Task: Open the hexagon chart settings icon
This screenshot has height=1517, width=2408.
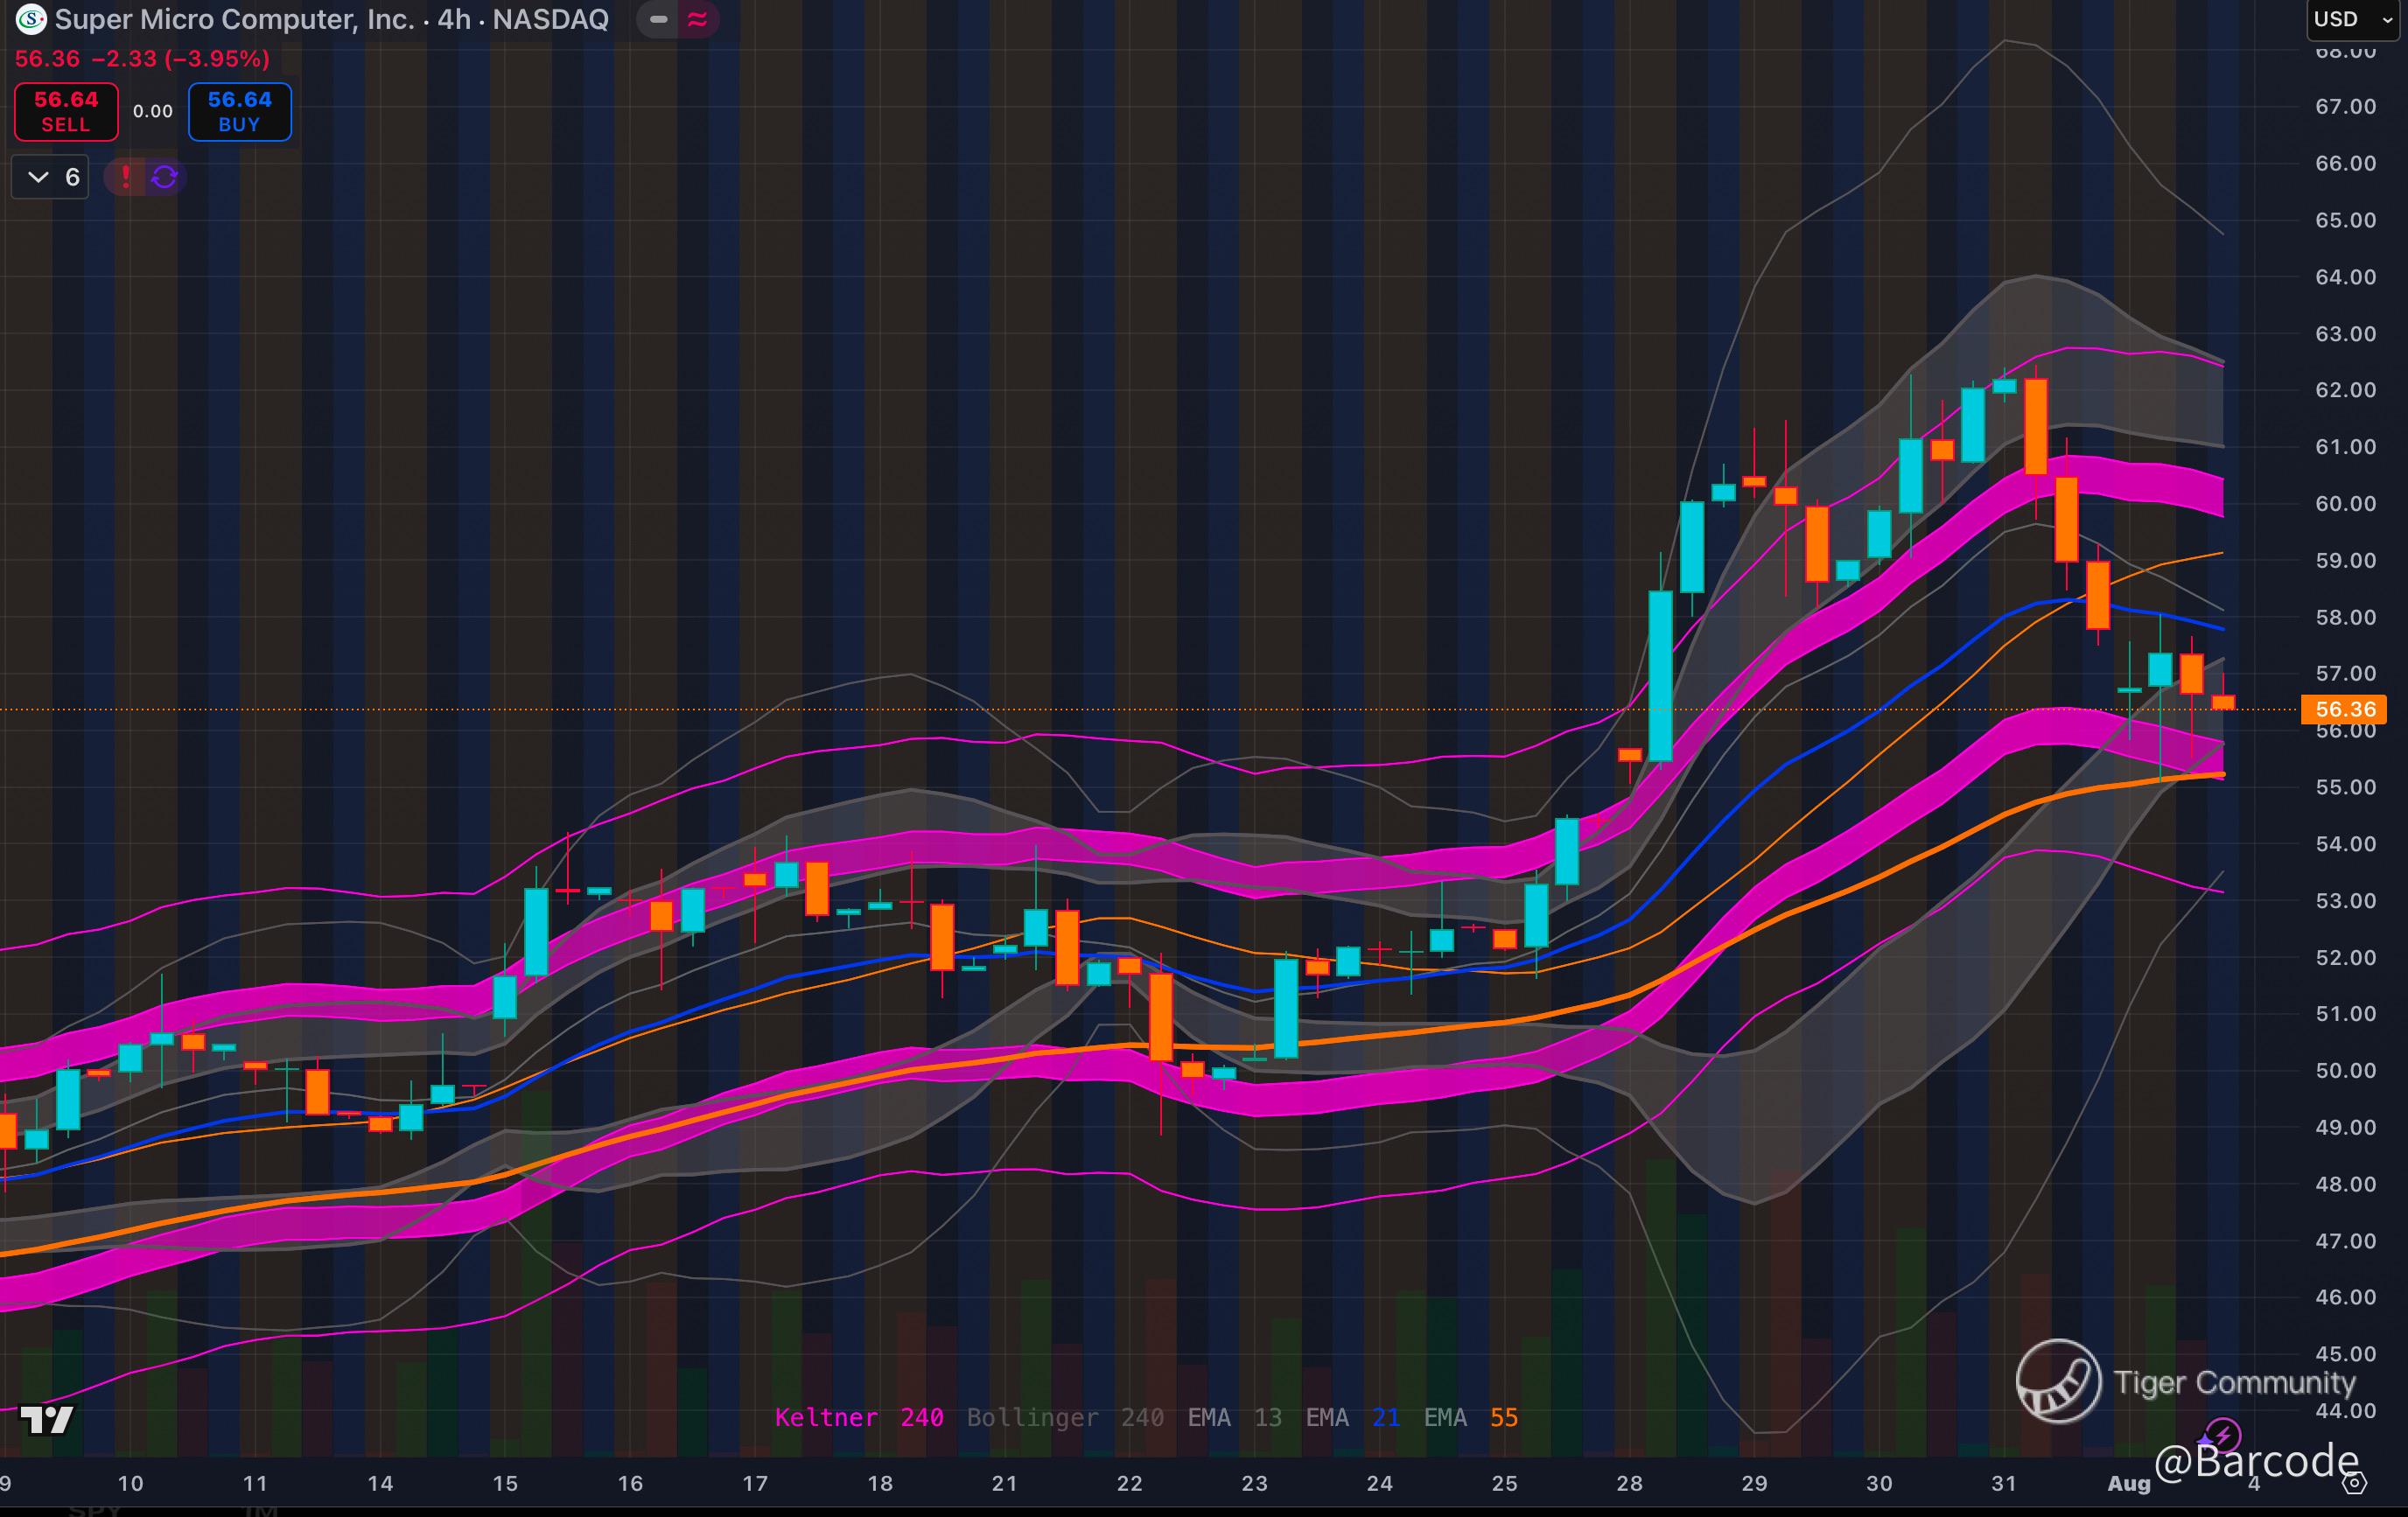Action: click(x=2355, y=1483)
